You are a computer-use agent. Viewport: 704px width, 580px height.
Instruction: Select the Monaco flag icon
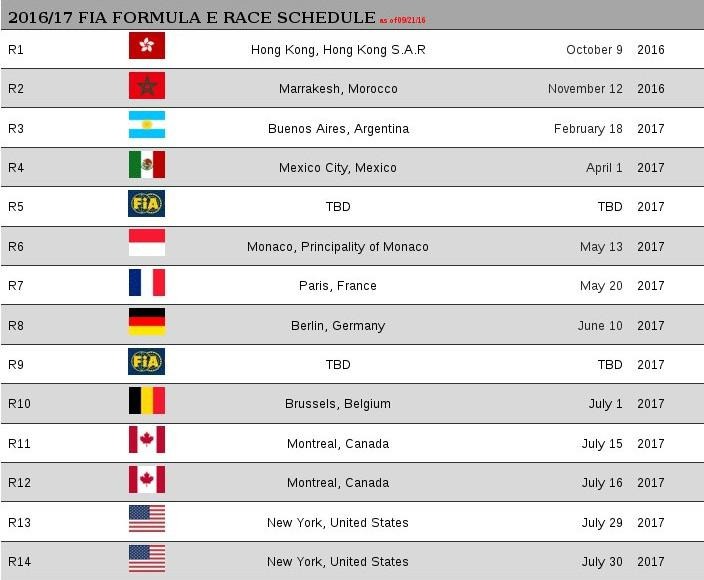tap(147, 242)
